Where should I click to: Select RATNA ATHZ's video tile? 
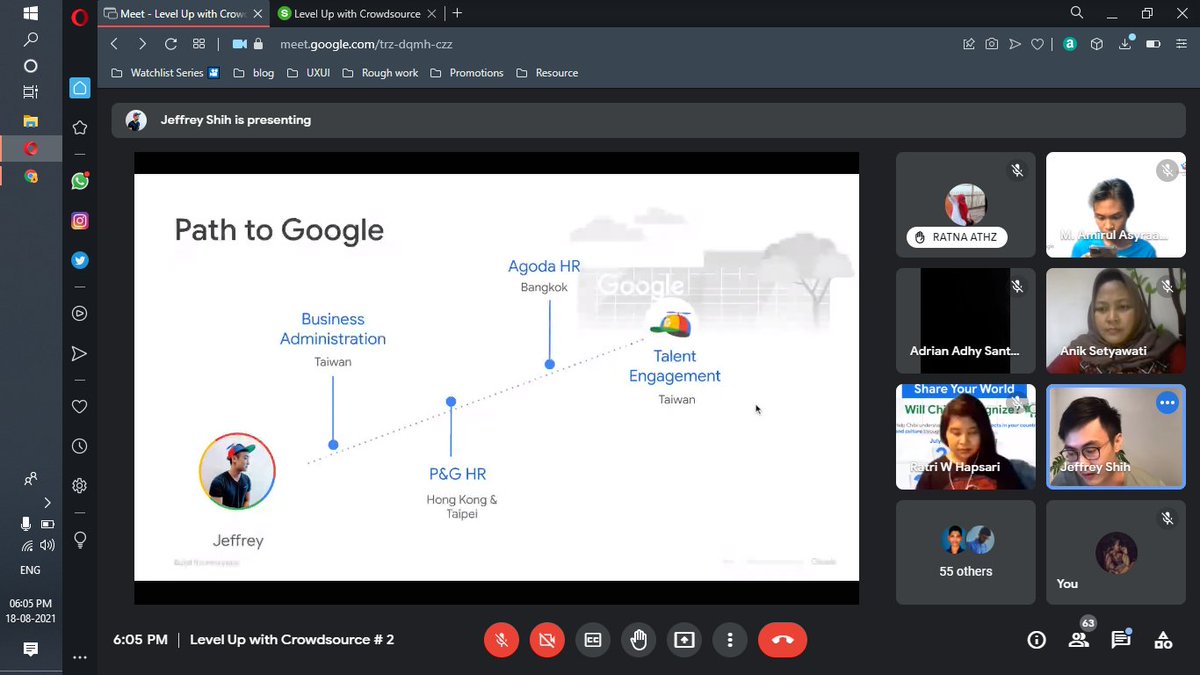pyautogui.click(x=966, y=204)
